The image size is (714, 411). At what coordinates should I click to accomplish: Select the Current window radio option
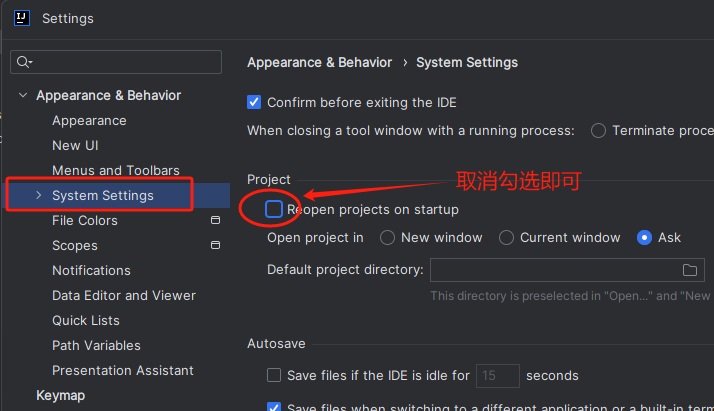(506, 237)
